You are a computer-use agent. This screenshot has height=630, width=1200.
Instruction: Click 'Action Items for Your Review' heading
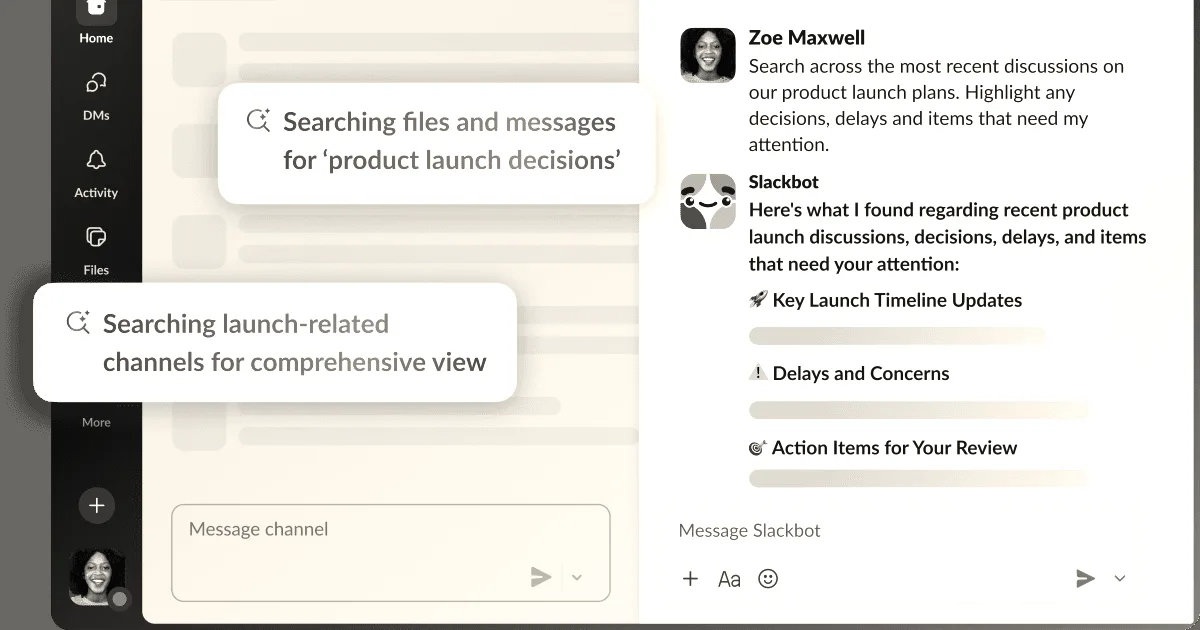coord(894,448)
